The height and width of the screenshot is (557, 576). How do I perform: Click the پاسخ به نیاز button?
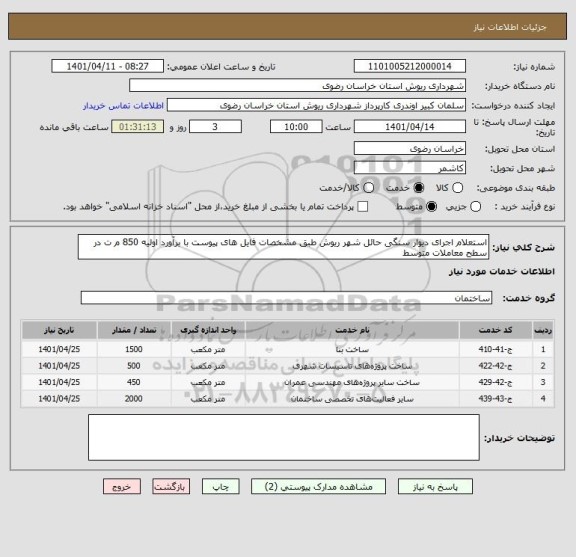click(x=435, y=487)
